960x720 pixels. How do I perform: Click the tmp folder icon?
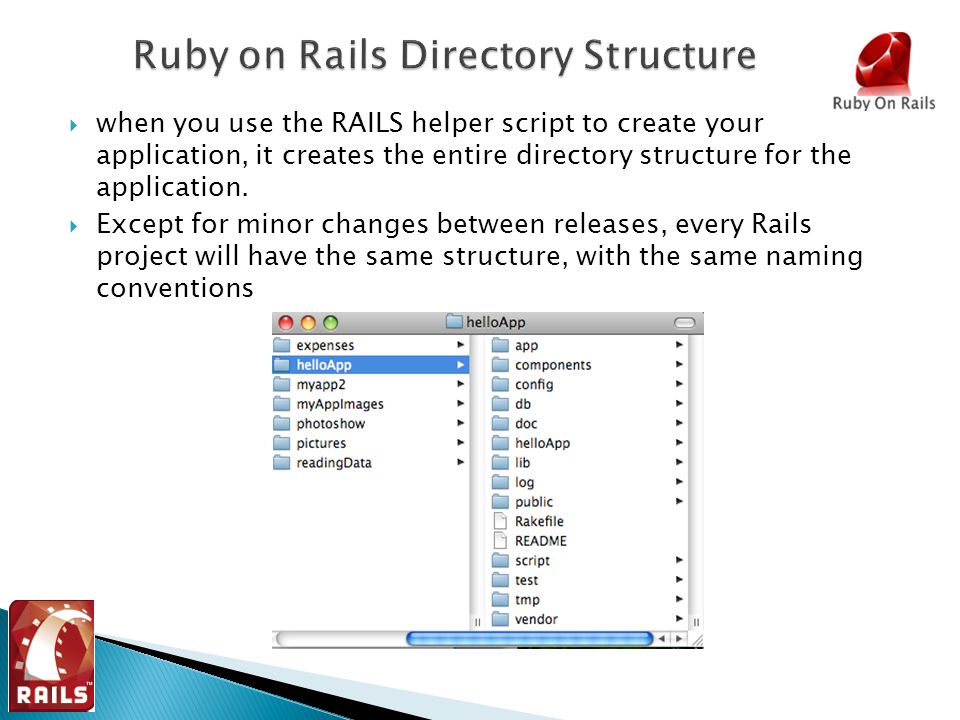tap(500, 599)
